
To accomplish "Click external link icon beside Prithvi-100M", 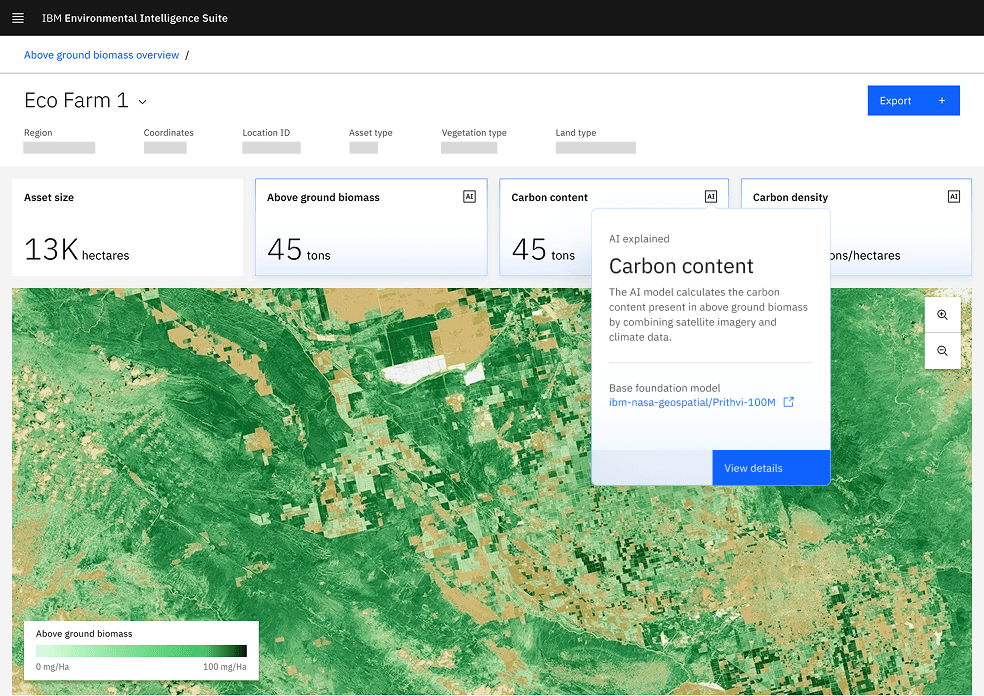I will click(x=789, y=402).
